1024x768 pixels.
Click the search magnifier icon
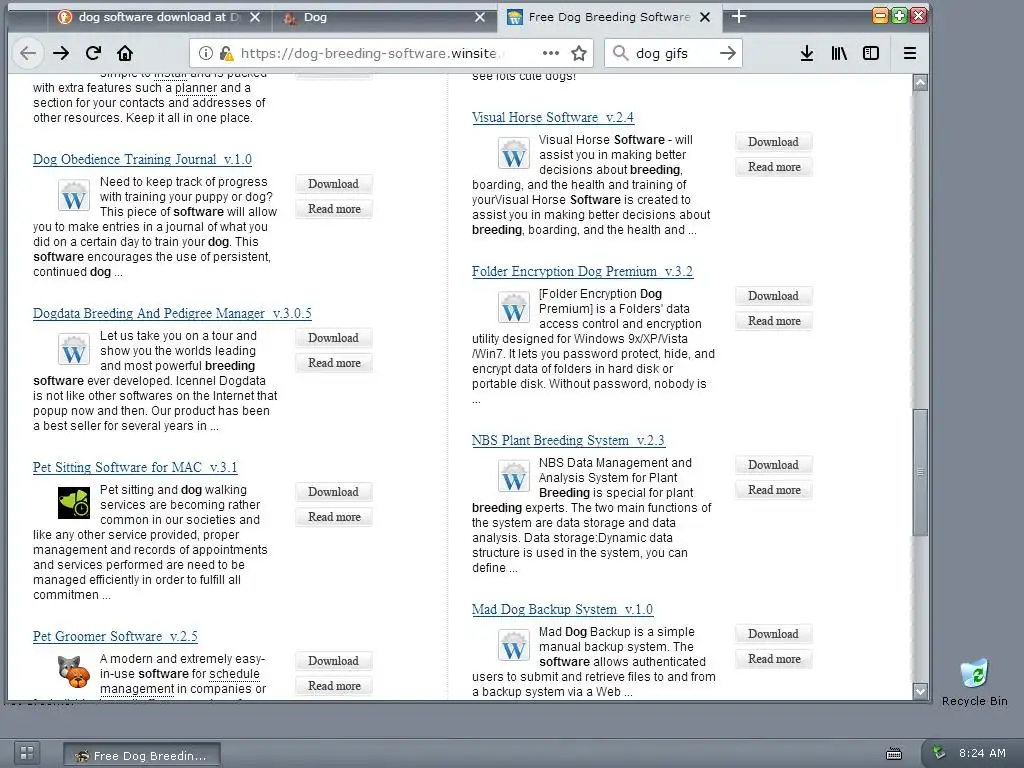[620, 53]
